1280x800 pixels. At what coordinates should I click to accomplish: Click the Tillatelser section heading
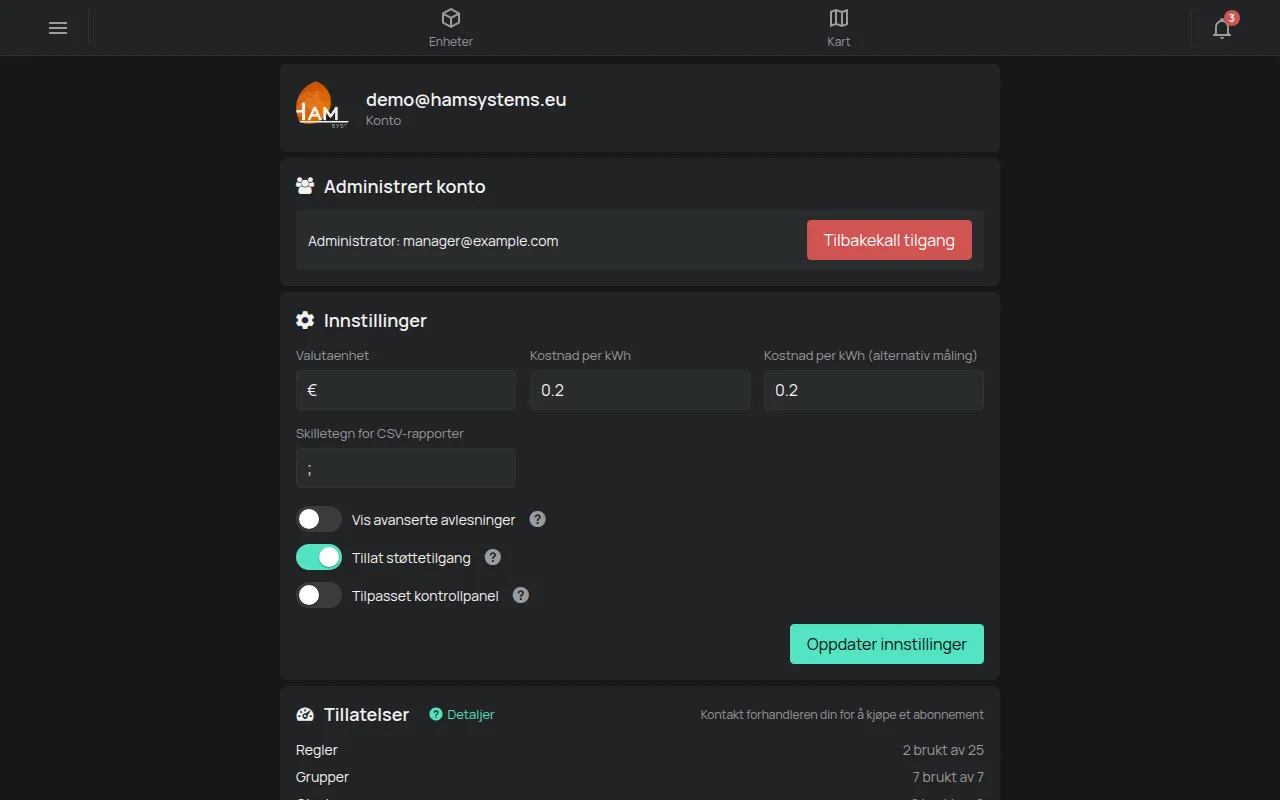(x=366, y=714)
